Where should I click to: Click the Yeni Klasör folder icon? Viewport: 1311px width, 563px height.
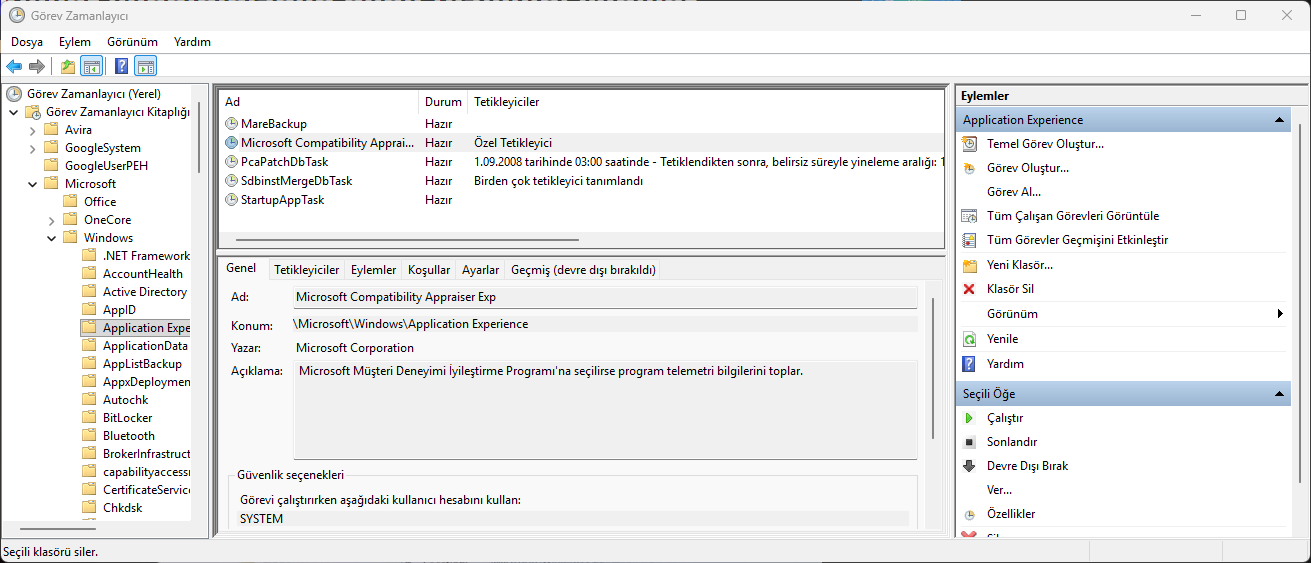(x=969, y=265)
